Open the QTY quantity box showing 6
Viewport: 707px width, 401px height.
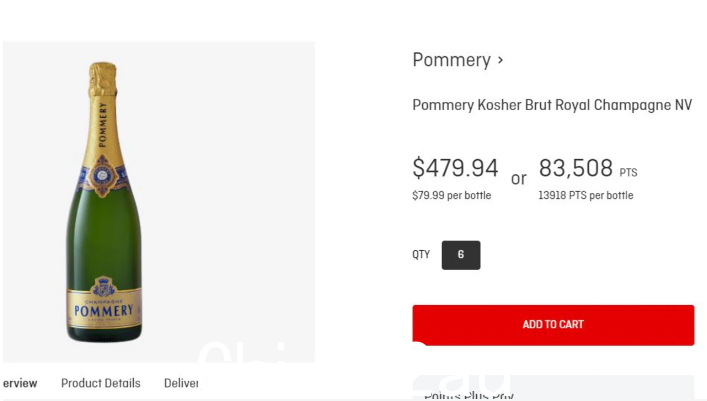[x=461, y=255]
